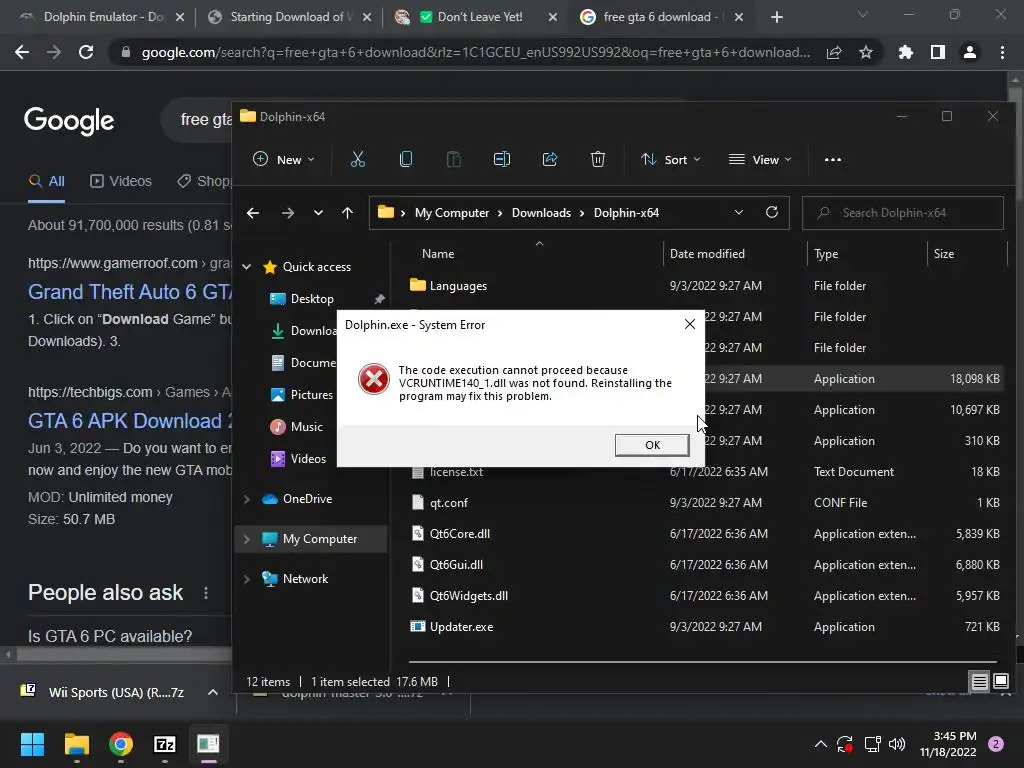Open the Sort dropdown menu

pos(671,159)
